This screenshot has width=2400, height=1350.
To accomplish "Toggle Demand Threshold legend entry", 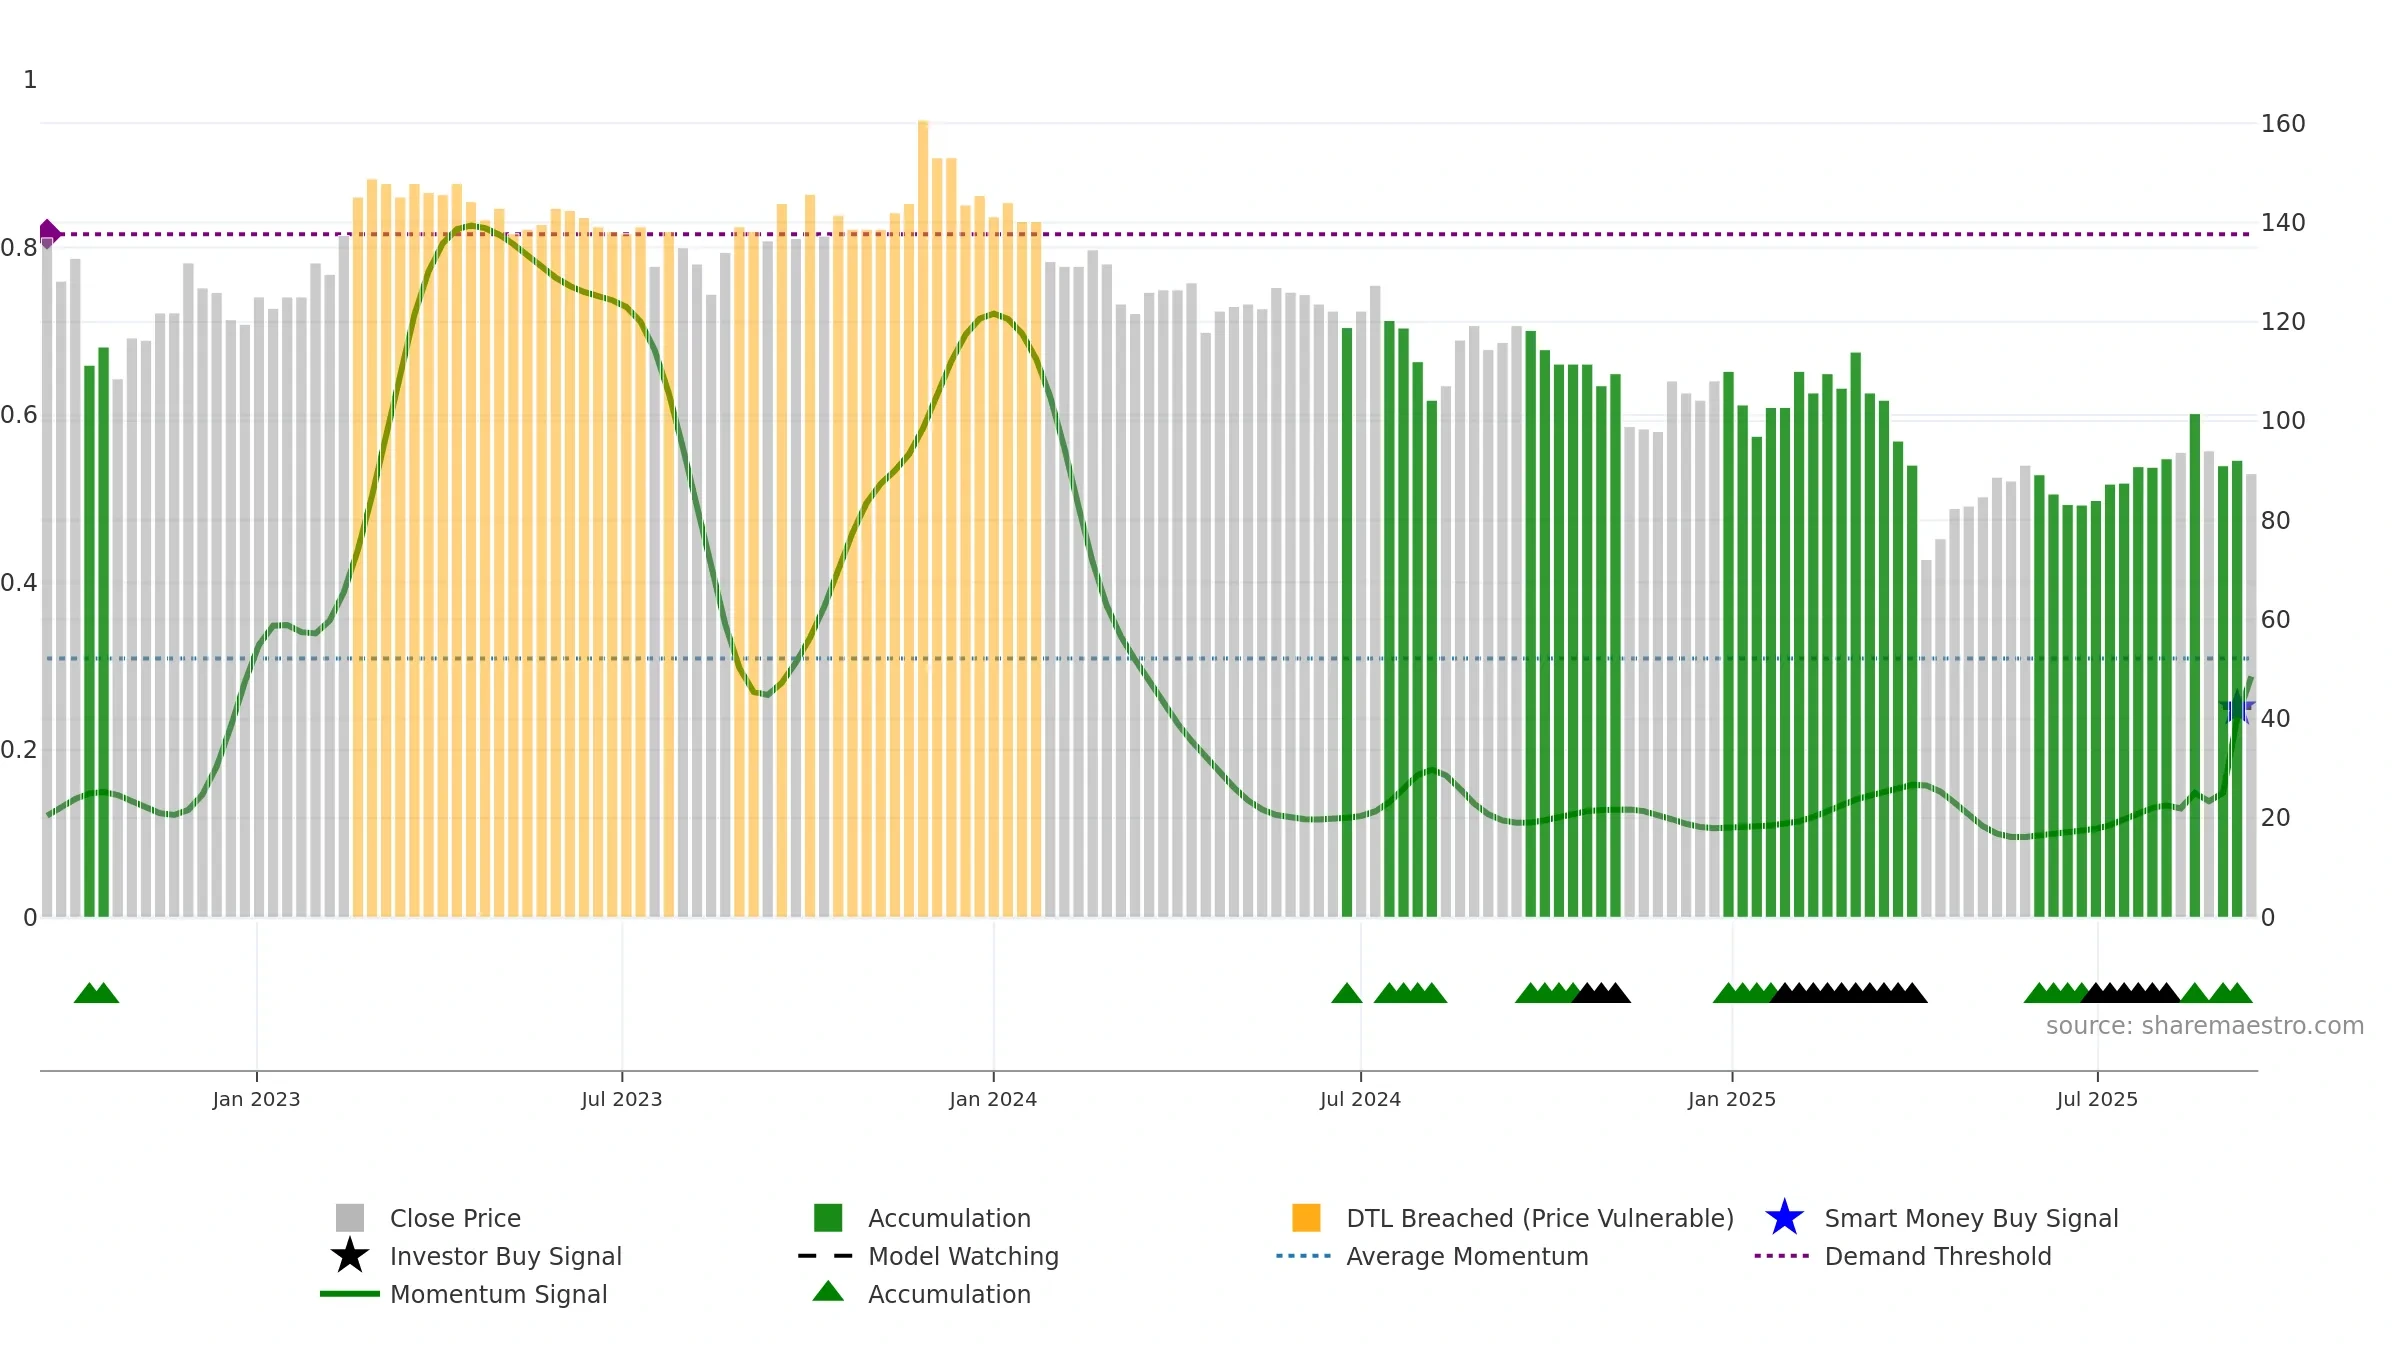I will [x=1938, y=1256].
